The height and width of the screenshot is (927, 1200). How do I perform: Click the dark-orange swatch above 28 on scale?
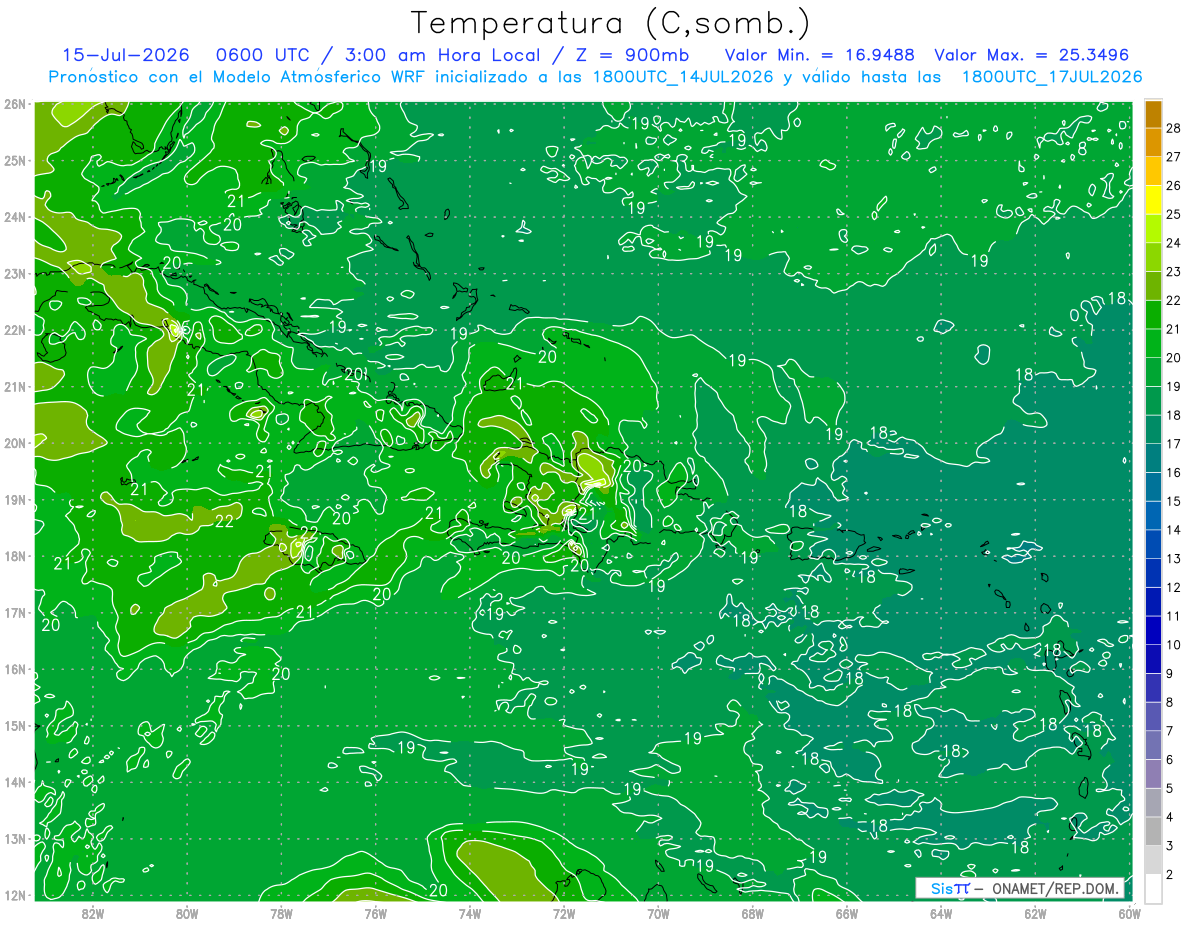pyautogui.click(x=1153, y=113)
